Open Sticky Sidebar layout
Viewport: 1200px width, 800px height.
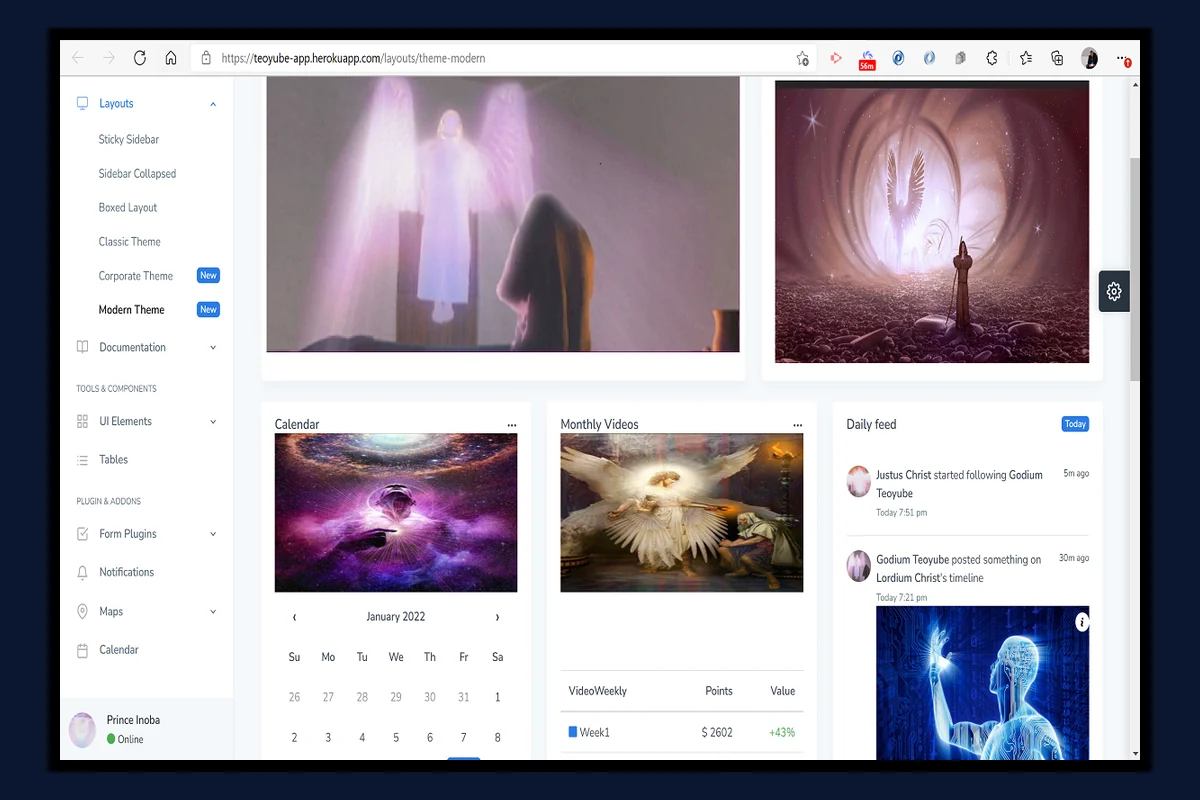(129, 139)
